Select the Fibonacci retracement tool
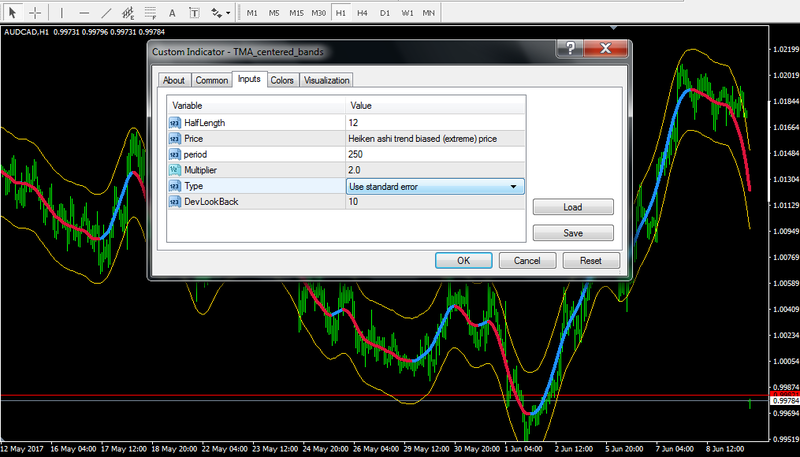 pos(150,13)
